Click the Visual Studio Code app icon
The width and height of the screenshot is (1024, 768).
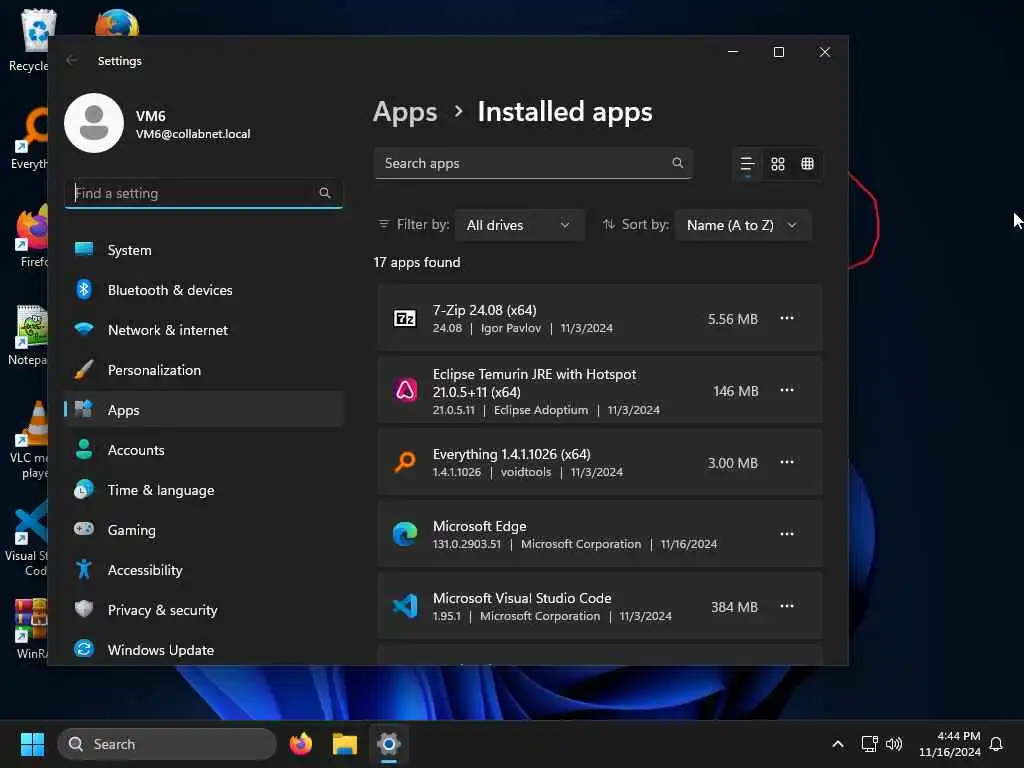pos(405,606)
